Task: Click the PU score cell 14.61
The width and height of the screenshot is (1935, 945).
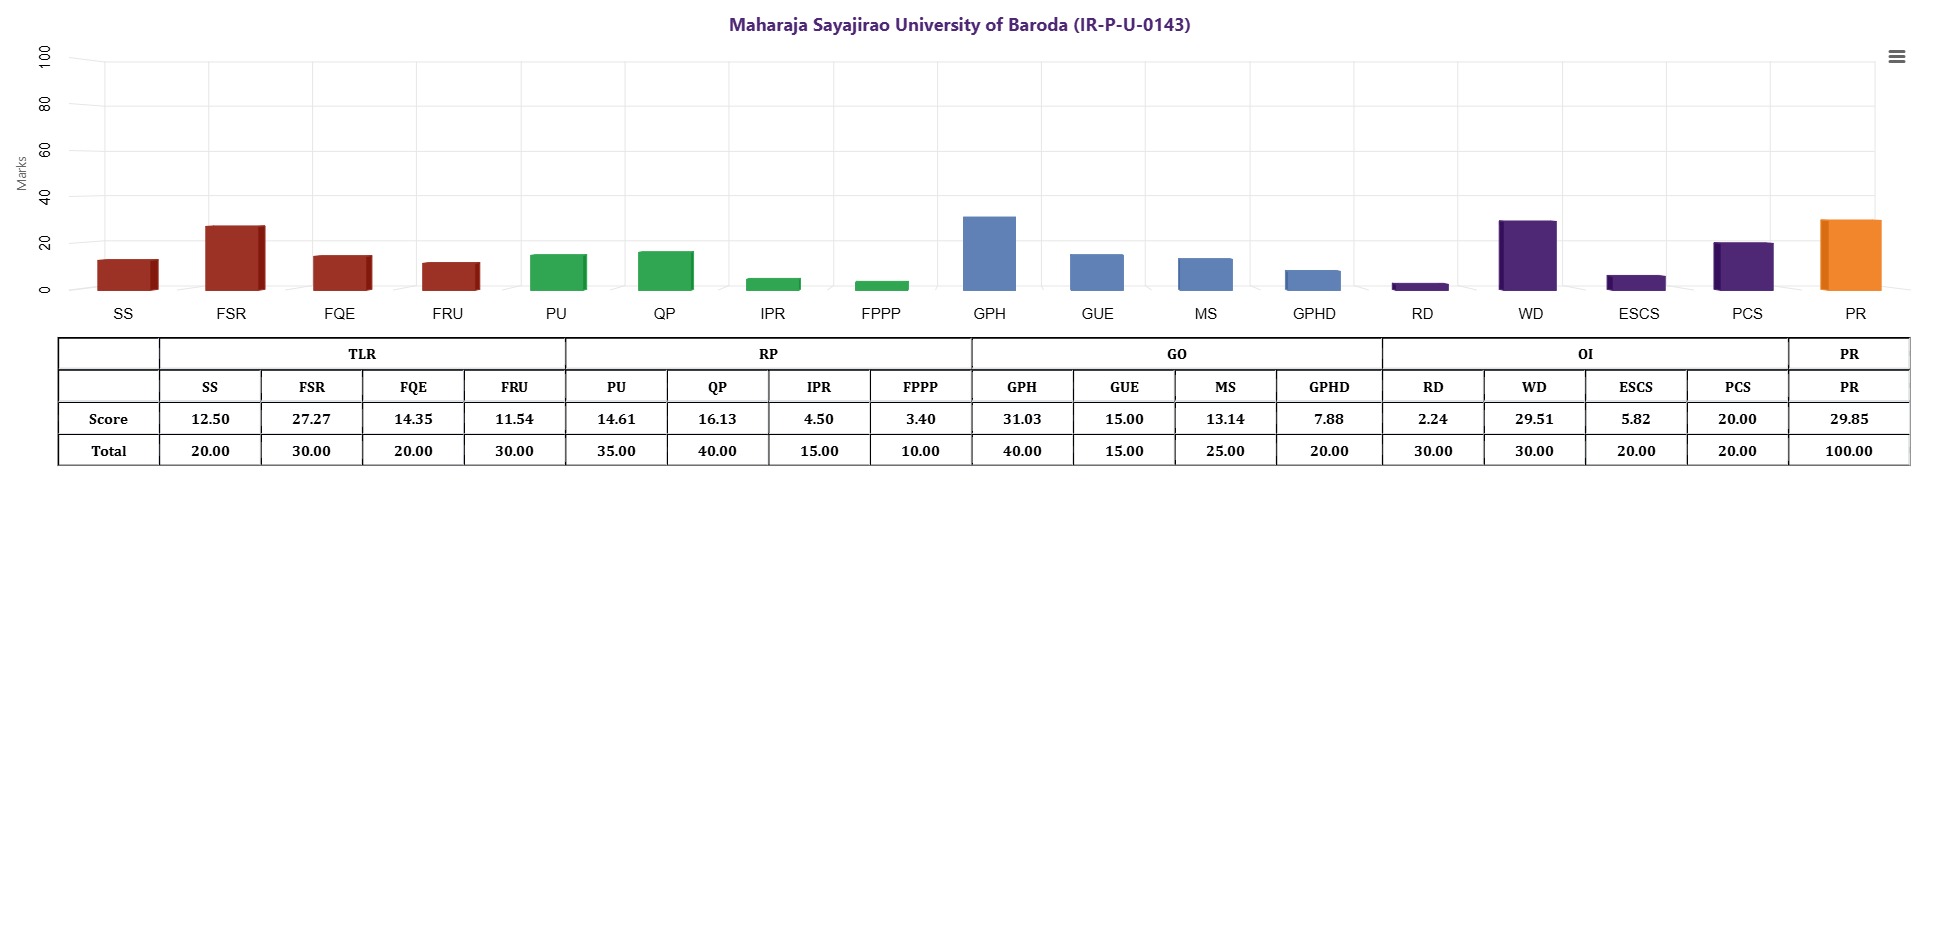Action: click(x=616, y=419)
